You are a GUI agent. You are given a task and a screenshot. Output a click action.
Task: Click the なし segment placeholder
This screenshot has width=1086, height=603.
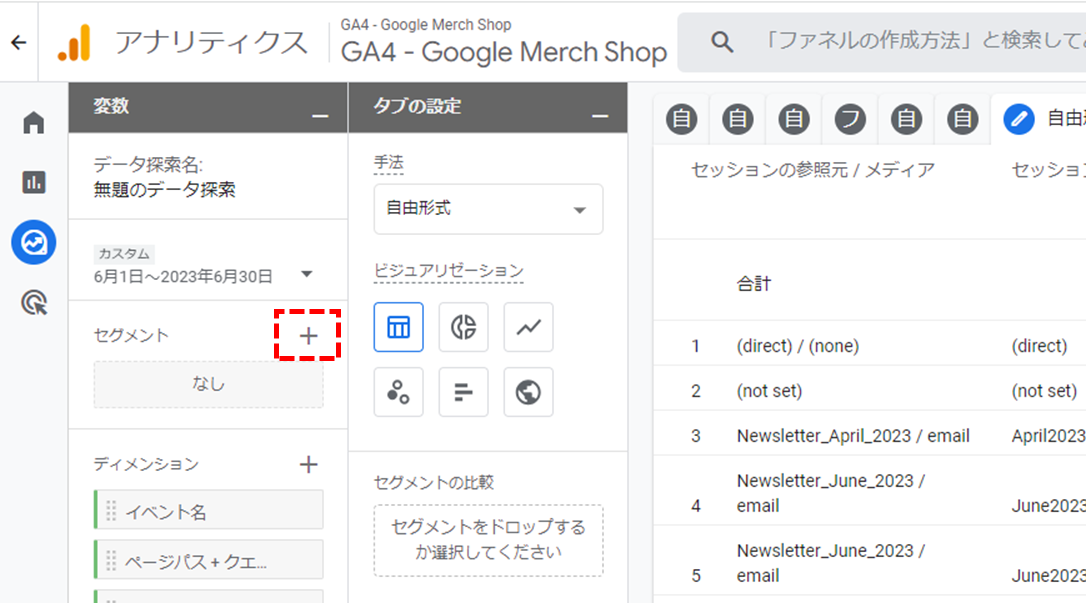[x=208, y=384]
